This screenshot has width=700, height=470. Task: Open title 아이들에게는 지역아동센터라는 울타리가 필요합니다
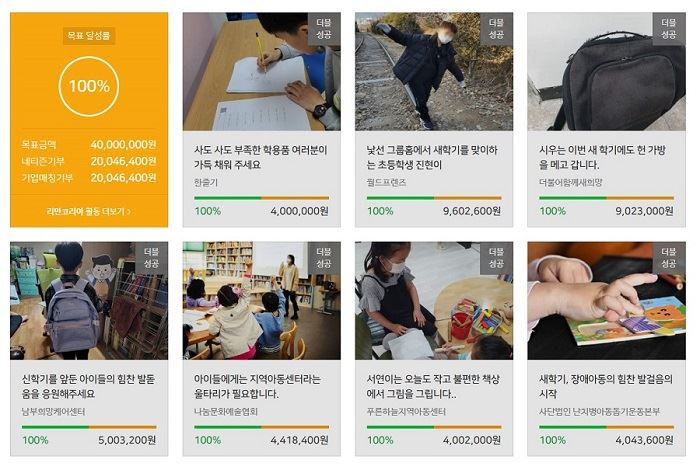tap(257, 387)
